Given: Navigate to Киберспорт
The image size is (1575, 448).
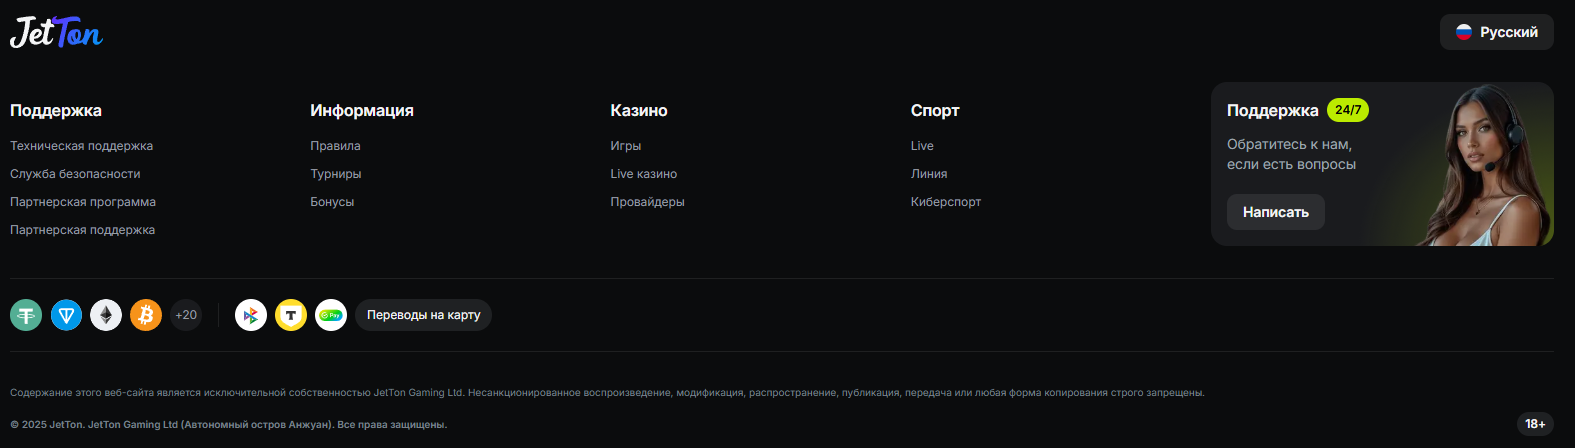Looking at the screenshot, I should pos(945,202).
